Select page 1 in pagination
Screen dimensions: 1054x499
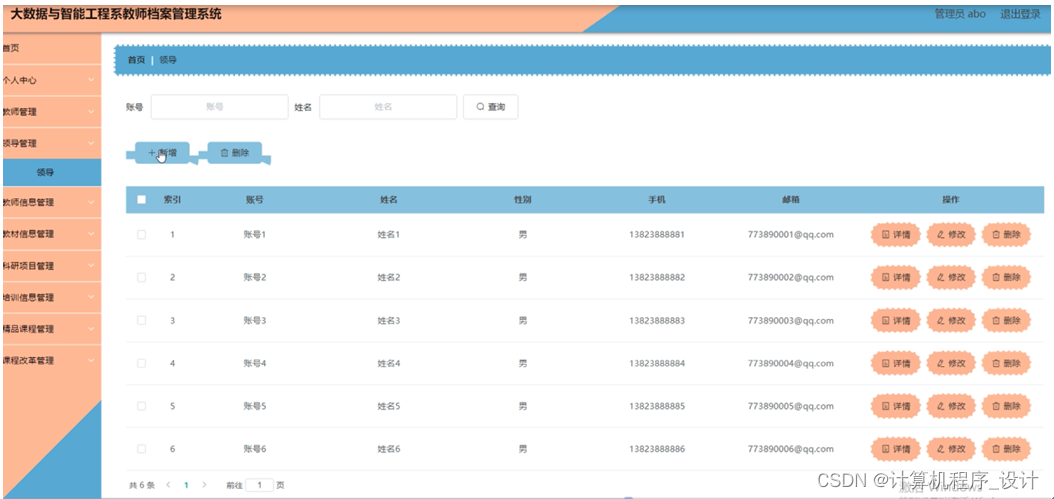tap(186, 484)
